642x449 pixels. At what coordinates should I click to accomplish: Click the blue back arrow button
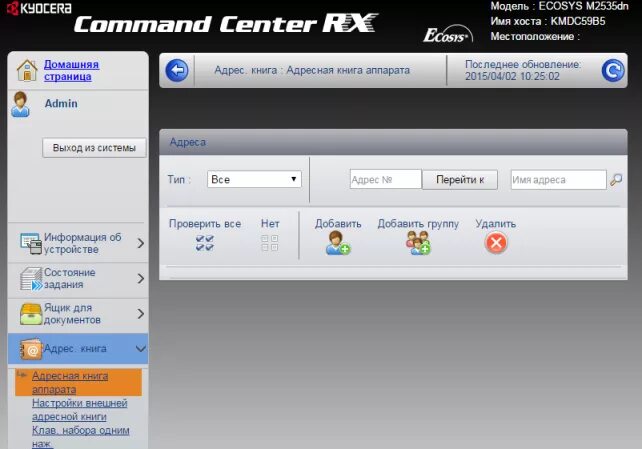tap(177, 70)
